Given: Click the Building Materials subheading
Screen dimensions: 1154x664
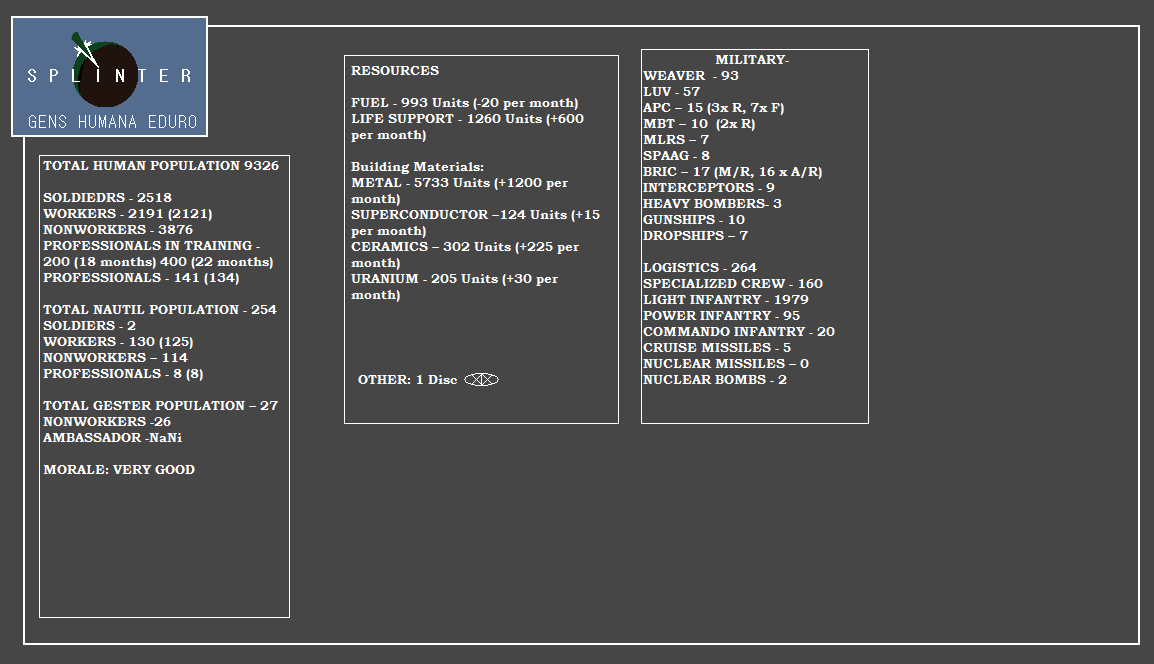Looking at the screenshot, I should (x=417, y=167).
